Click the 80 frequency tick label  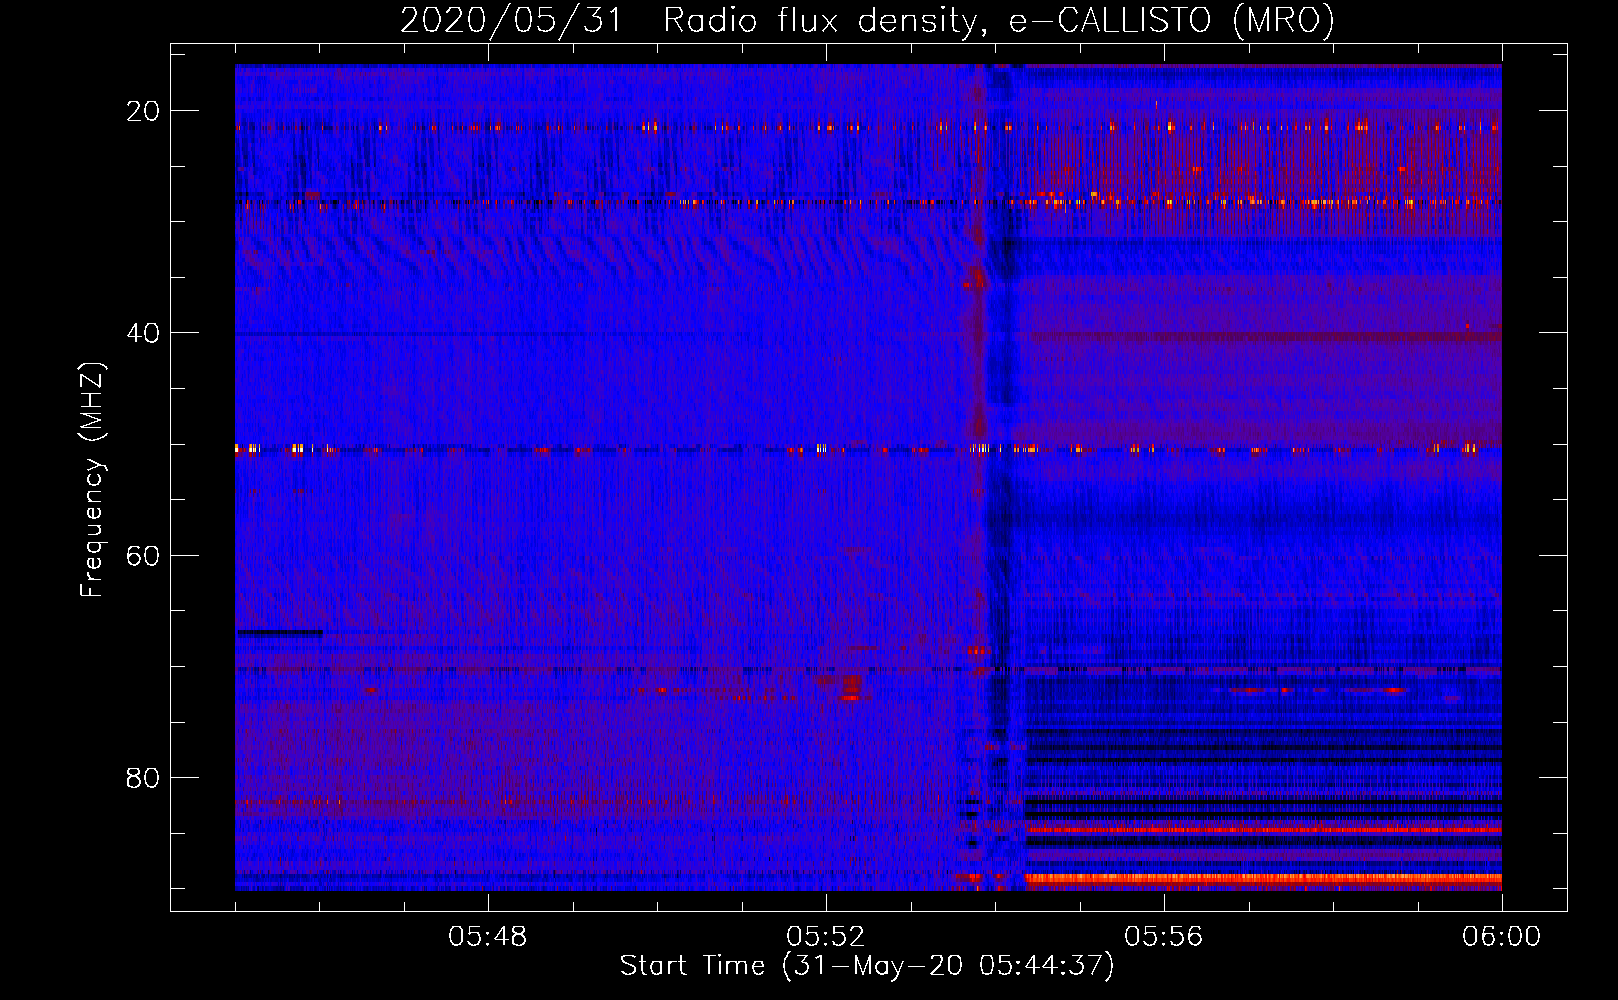144,777
